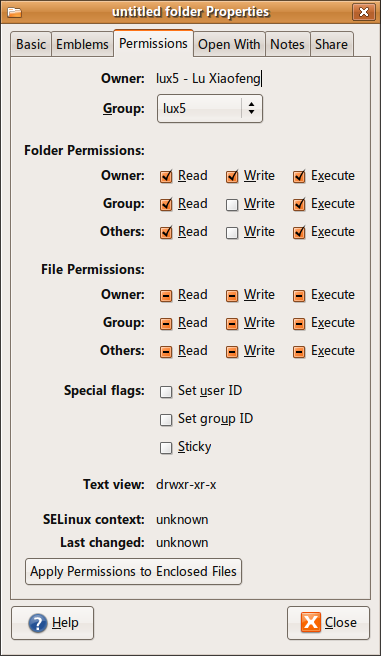Image resolution: width=381 pixels, height=656 pixels.
Task: Show the Share tab
Action: click(332, 44)
